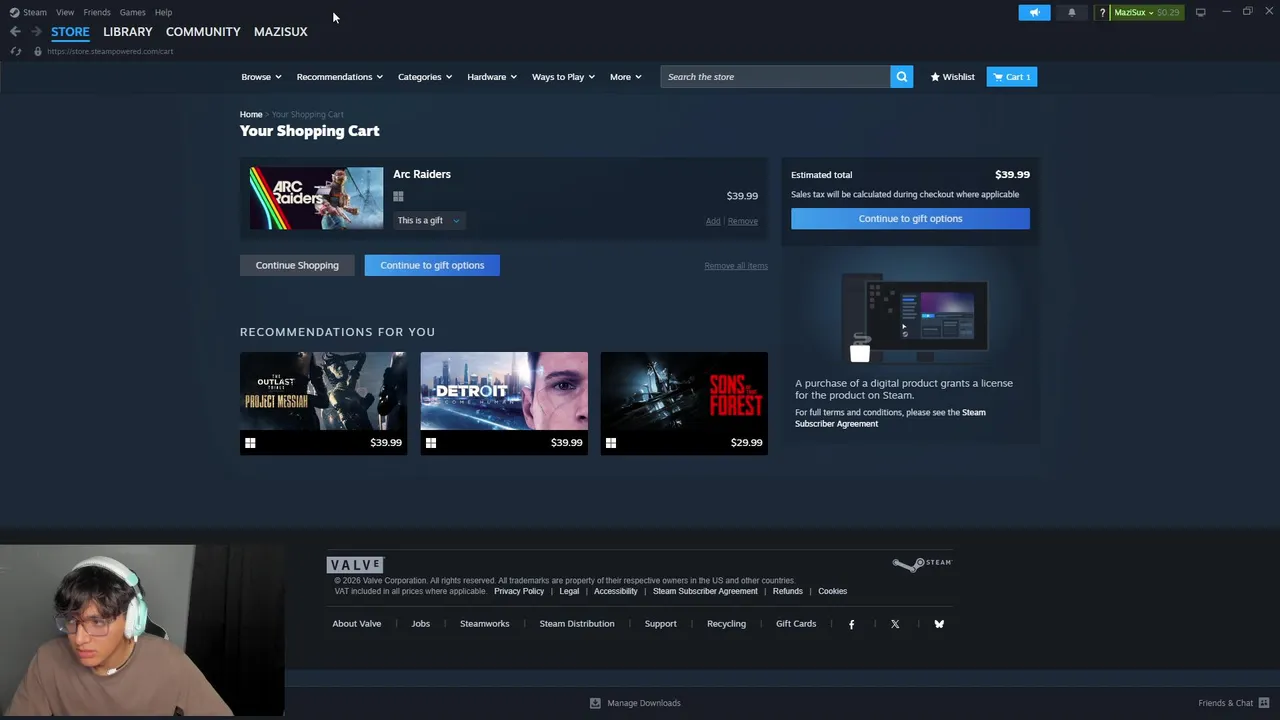Open the Facebook footer icon

[851, 624]
